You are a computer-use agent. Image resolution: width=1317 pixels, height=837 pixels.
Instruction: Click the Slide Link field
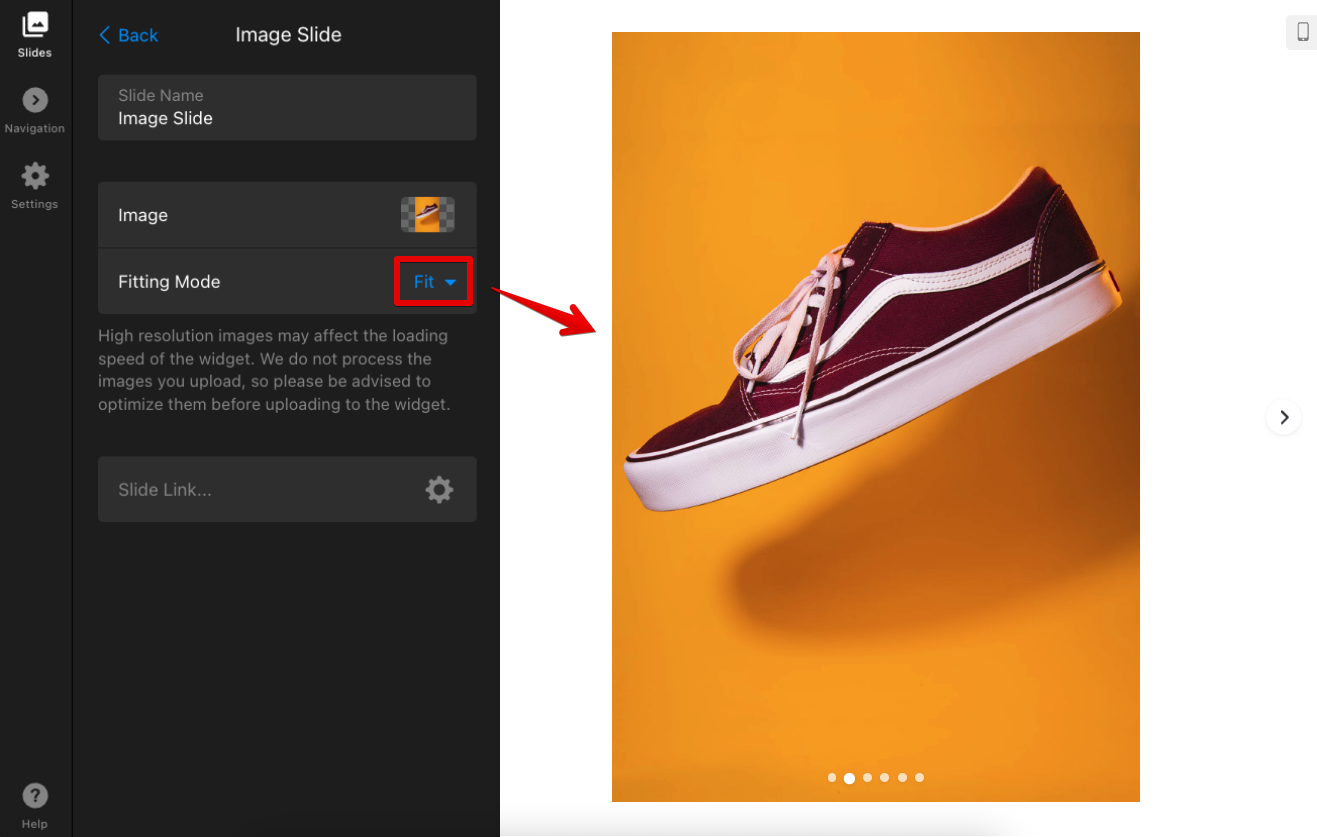(x=287, y=489)
